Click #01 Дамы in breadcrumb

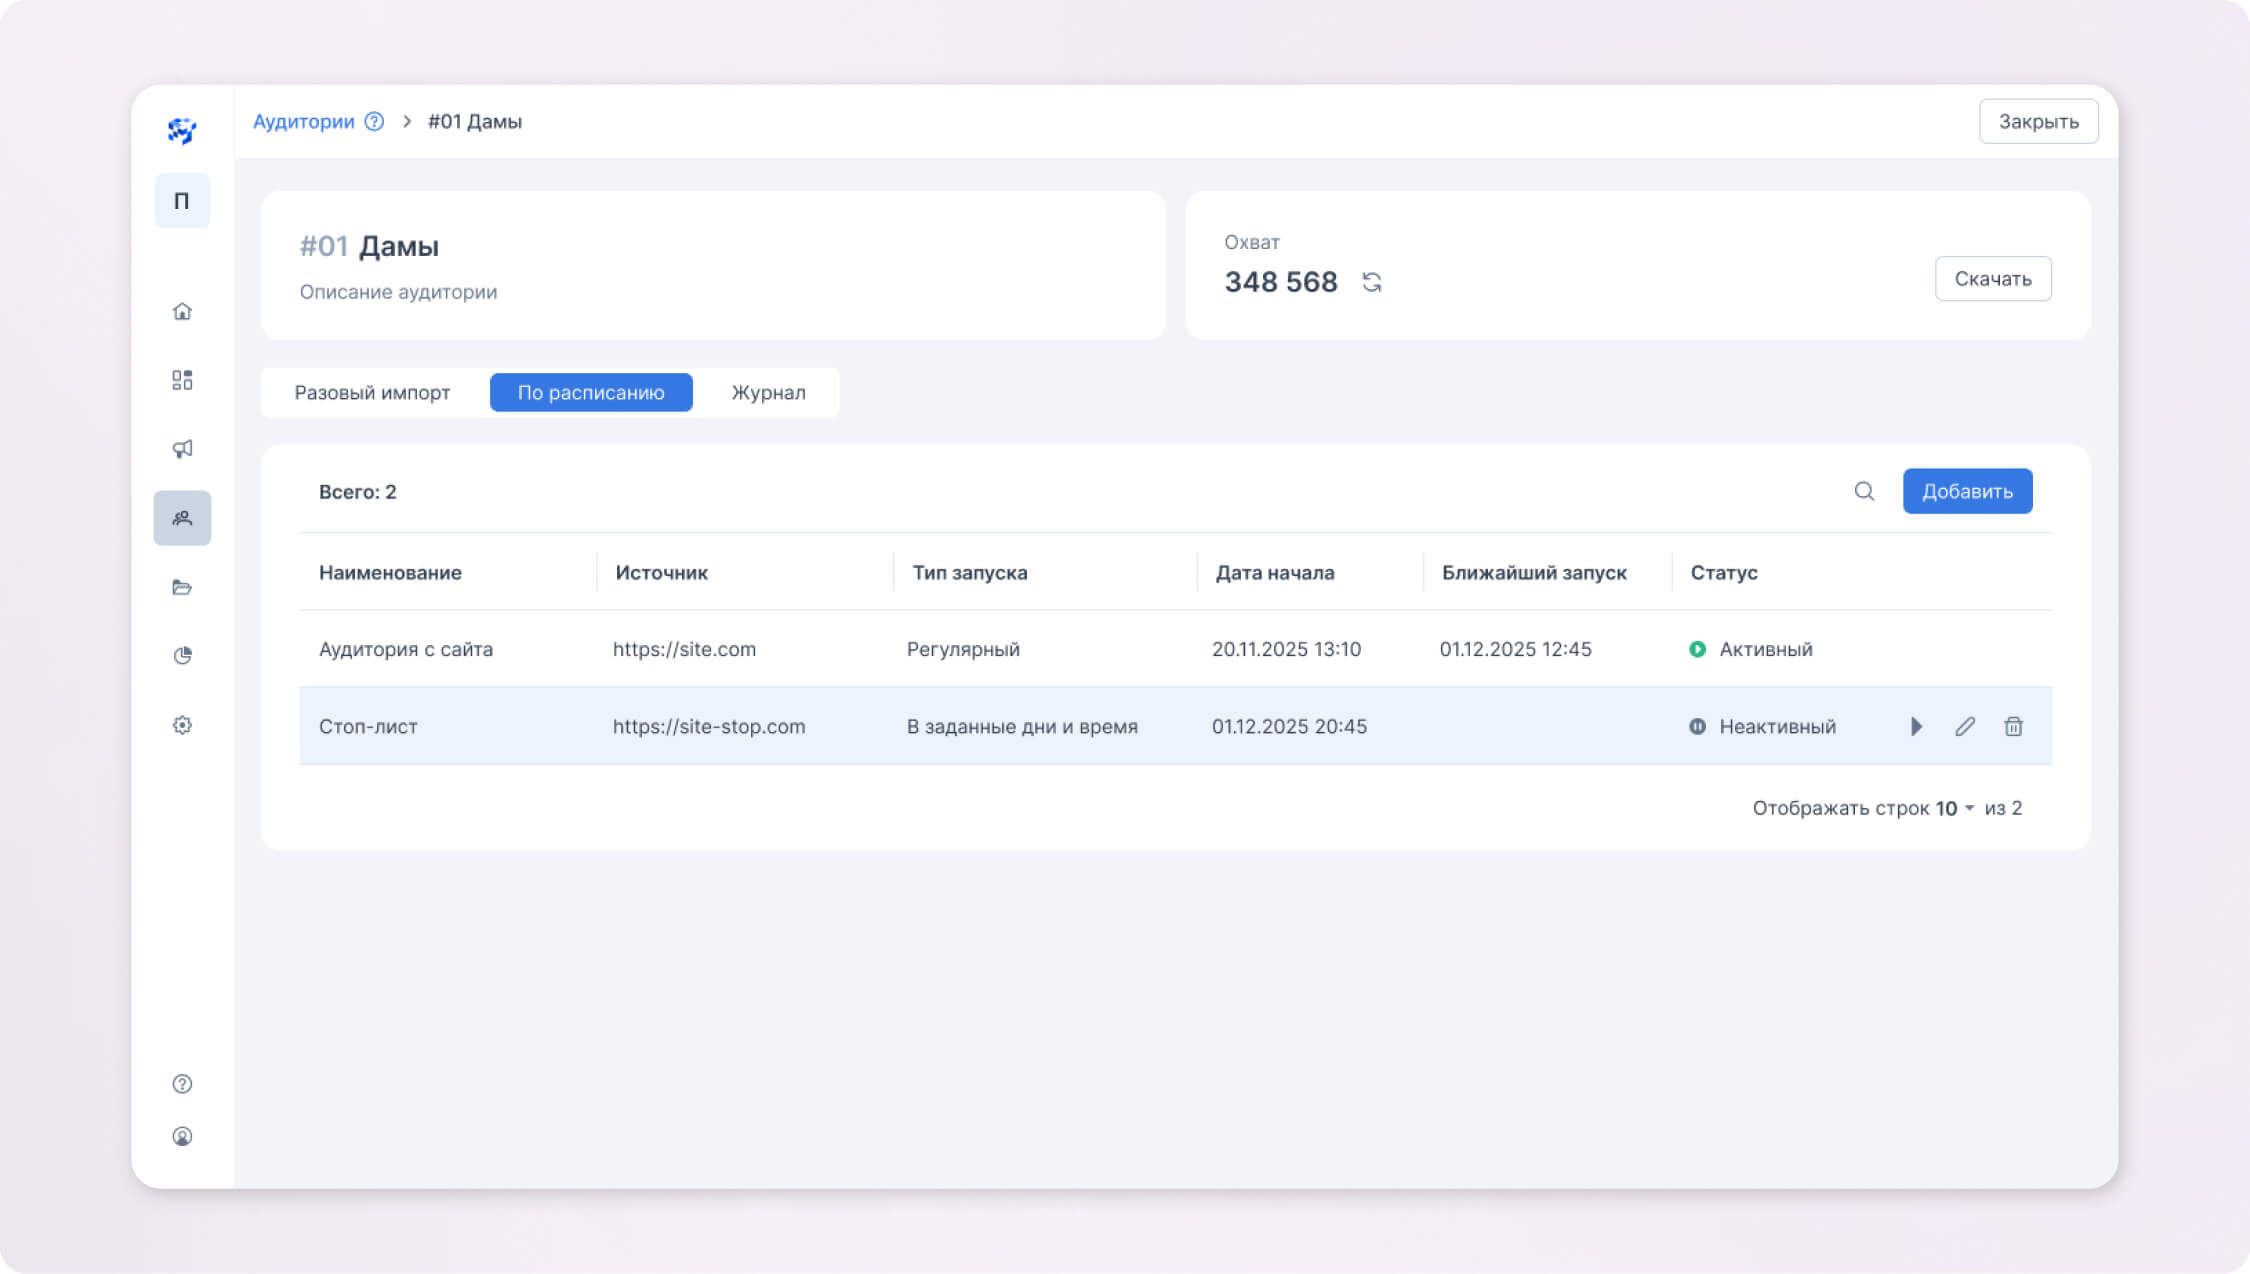coord(475,121)
